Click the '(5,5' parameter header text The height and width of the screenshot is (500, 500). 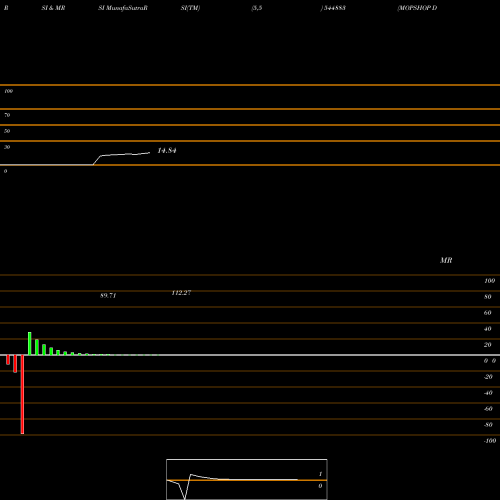pos(257,8)
